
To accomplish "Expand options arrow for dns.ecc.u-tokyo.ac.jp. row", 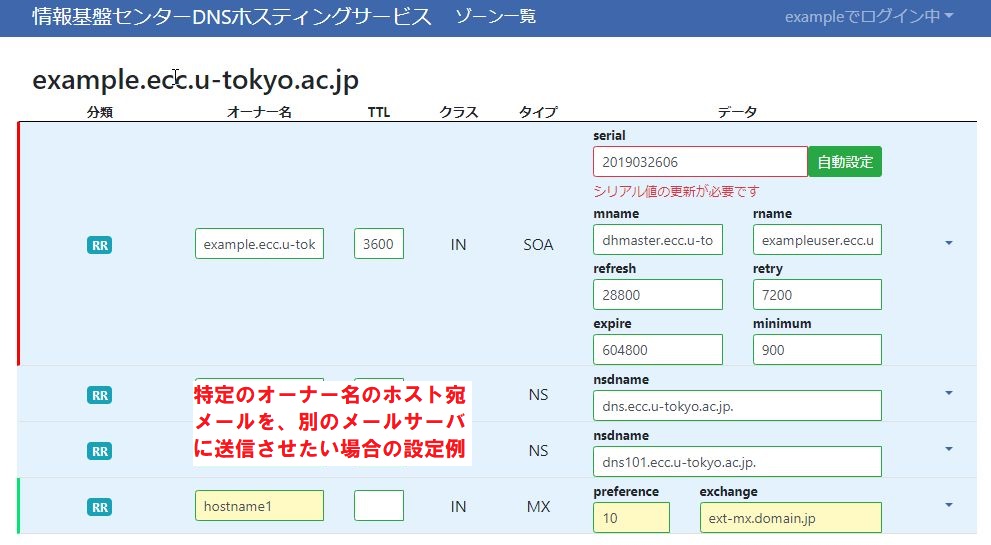I will [x=949, y=393].
